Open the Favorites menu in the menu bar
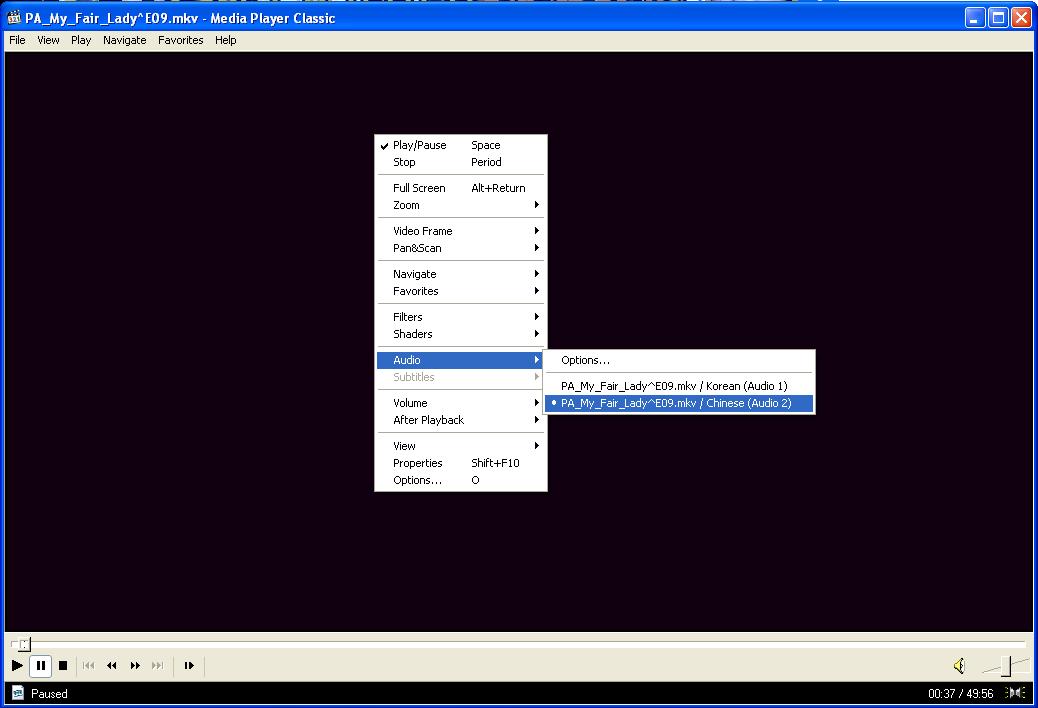The width and height of the screenshot is (1038, 708). [x=181, y=40]
